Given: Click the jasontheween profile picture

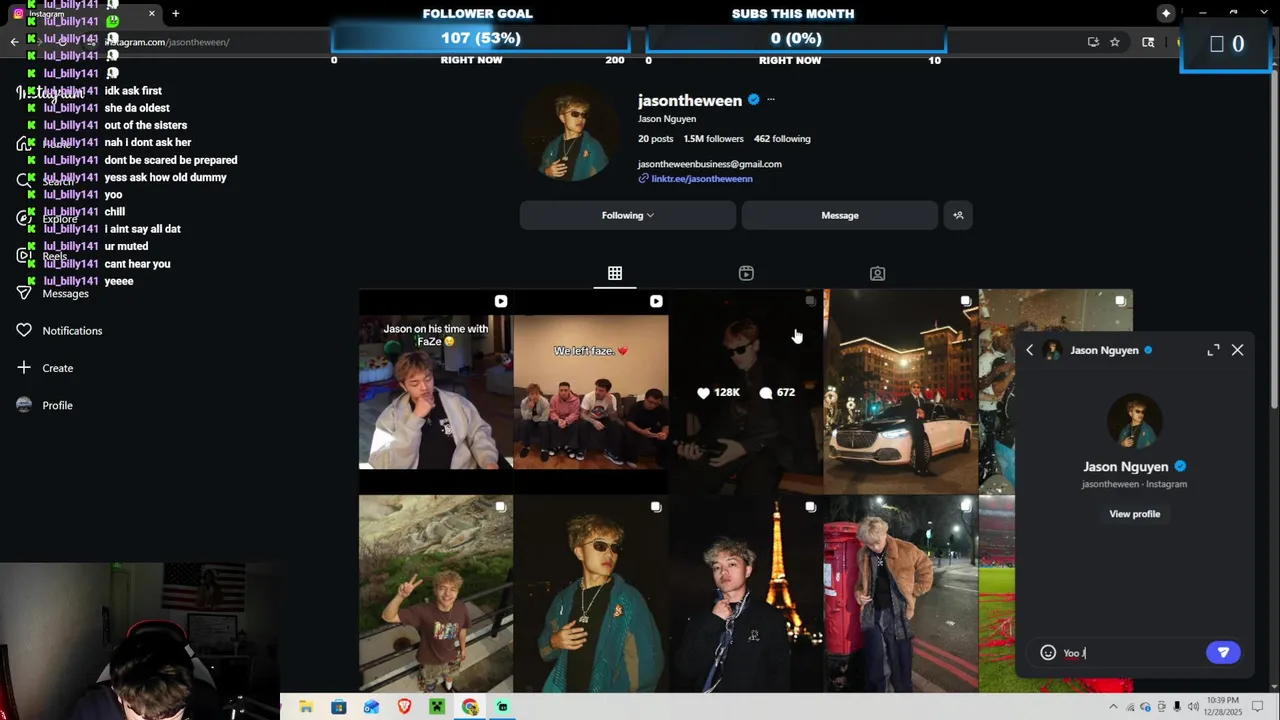Looking at the screenshot, I should pyautogui.click(x=573, y=132).
